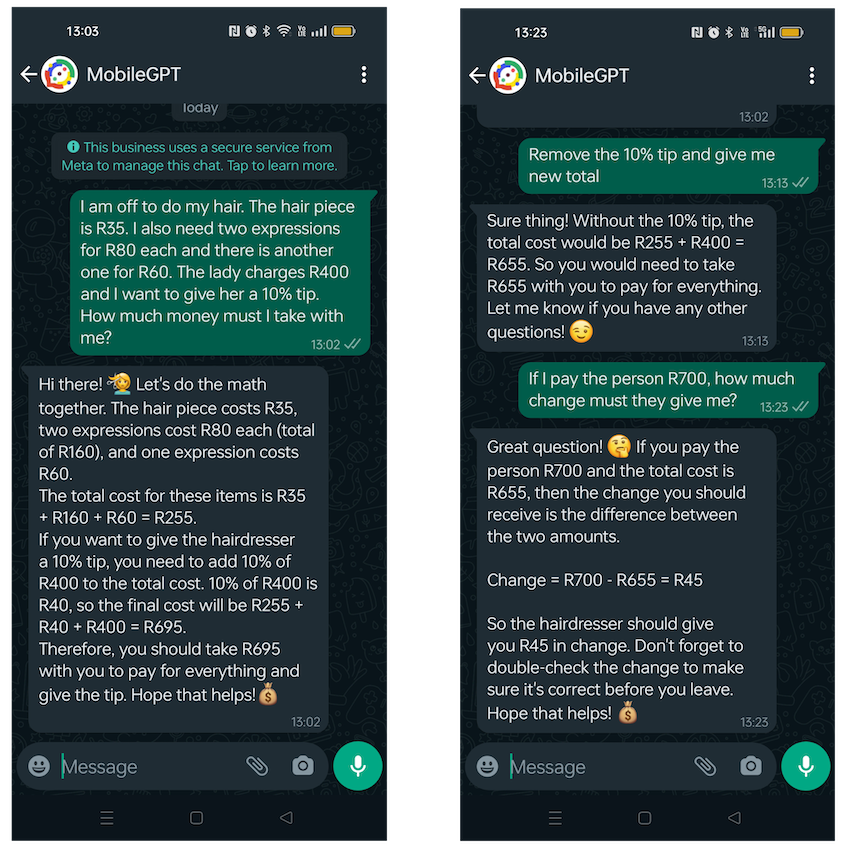
Task: Open MobileGPT profile picture in left phone
Action: click(x=60, y=74)
